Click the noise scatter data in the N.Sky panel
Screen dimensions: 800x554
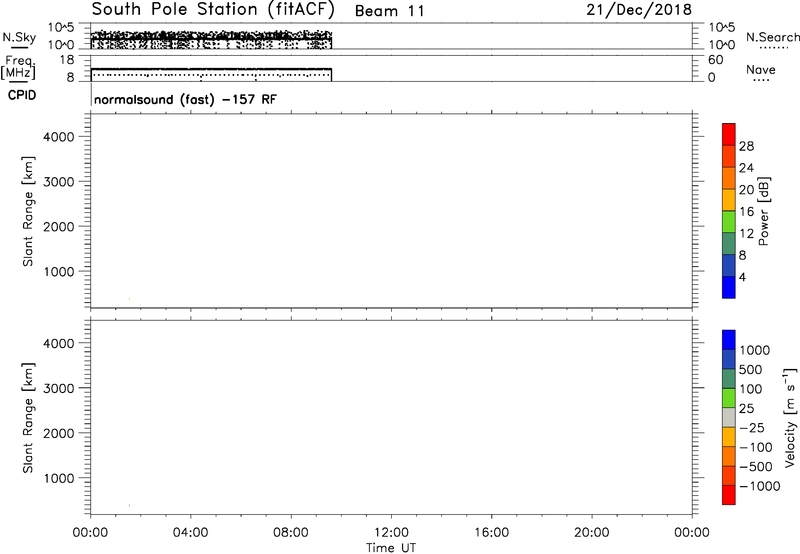click(x=211, y=39)
